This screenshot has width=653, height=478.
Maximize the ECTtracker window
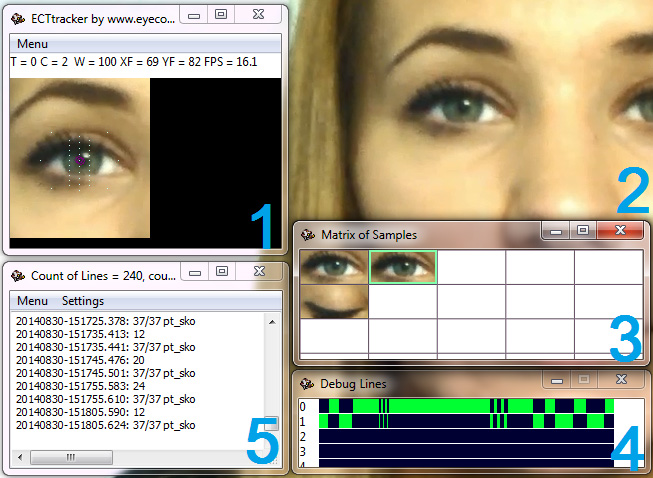[221, 15]
